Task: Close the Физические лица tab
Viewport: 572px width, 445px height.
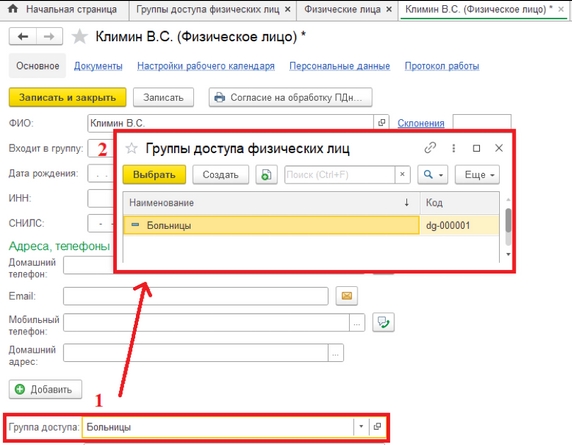Action: point(389,9)
